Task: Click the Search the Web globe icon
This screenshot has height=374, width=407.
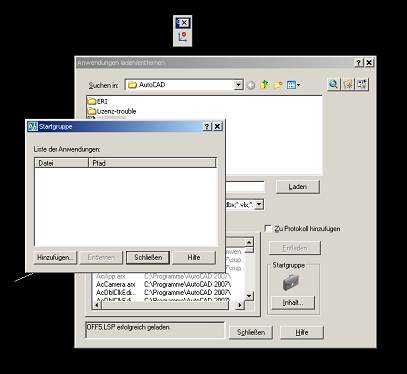Action: point(333,84)
